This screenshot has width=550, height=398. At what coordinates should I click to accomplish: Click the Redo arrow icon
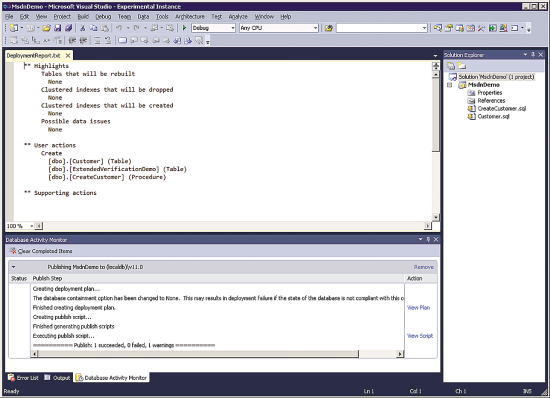[x=136, y=28]
